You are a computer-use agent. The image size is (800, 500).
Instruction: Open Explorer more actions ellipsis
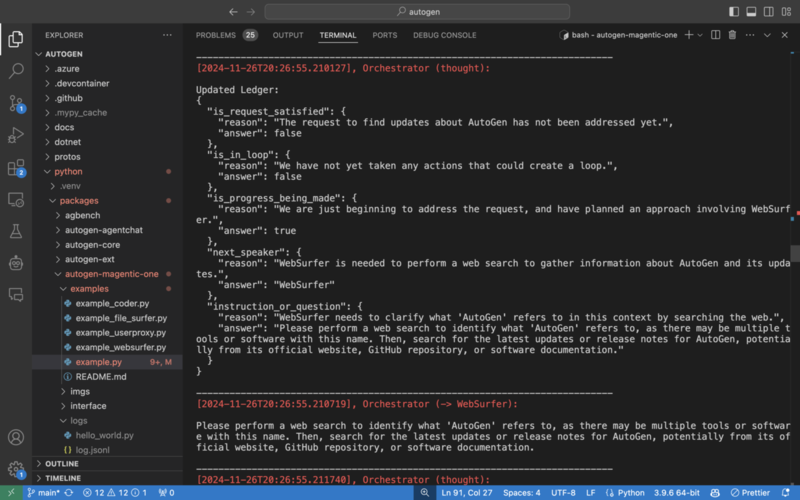click(x=167, y=35)
